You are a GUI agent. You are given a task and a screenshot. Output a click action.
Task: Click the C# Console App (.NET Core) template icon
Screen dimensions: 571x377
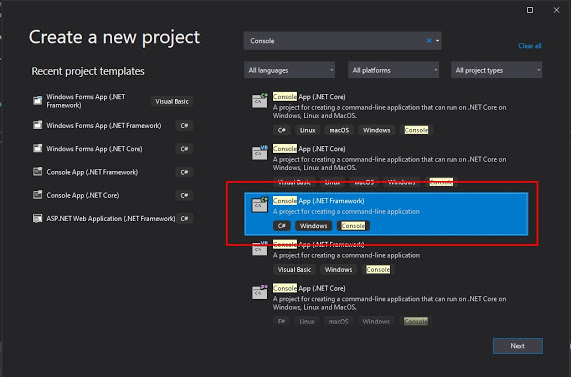(x=260, y=100)
